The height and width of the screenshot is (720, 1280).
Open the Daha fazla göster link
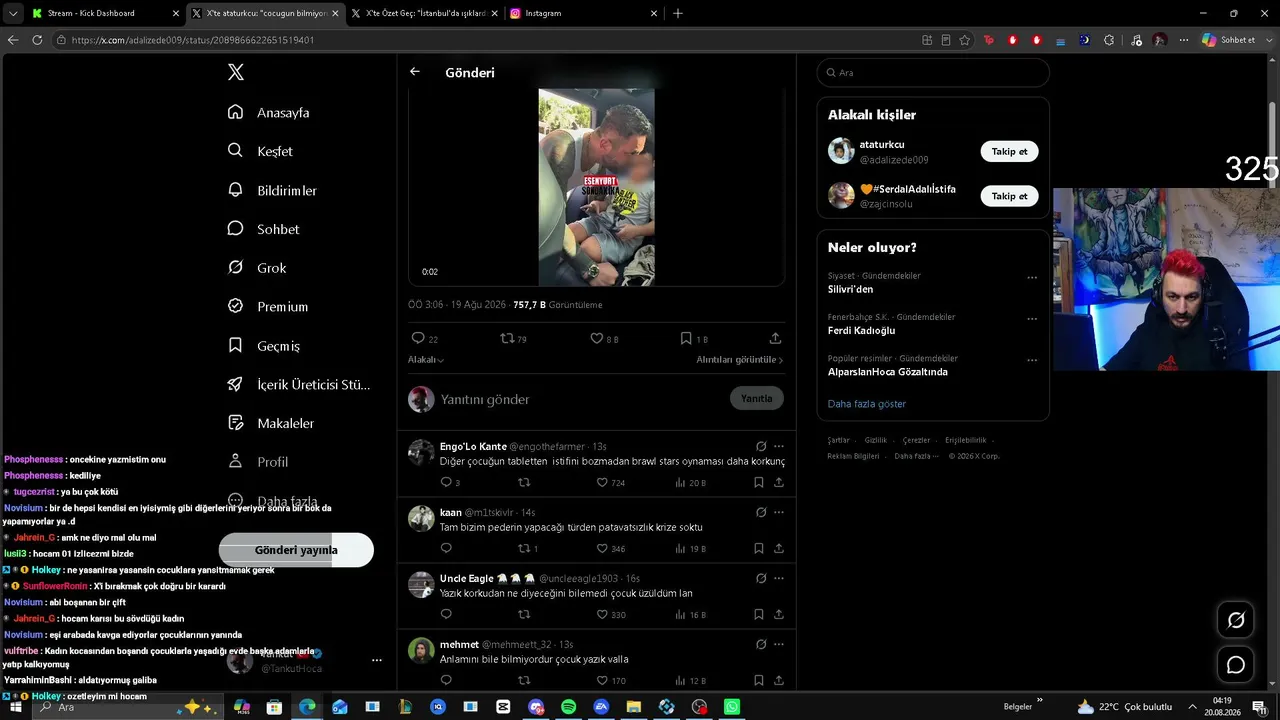pyautogui.click(x=867, y=404)
